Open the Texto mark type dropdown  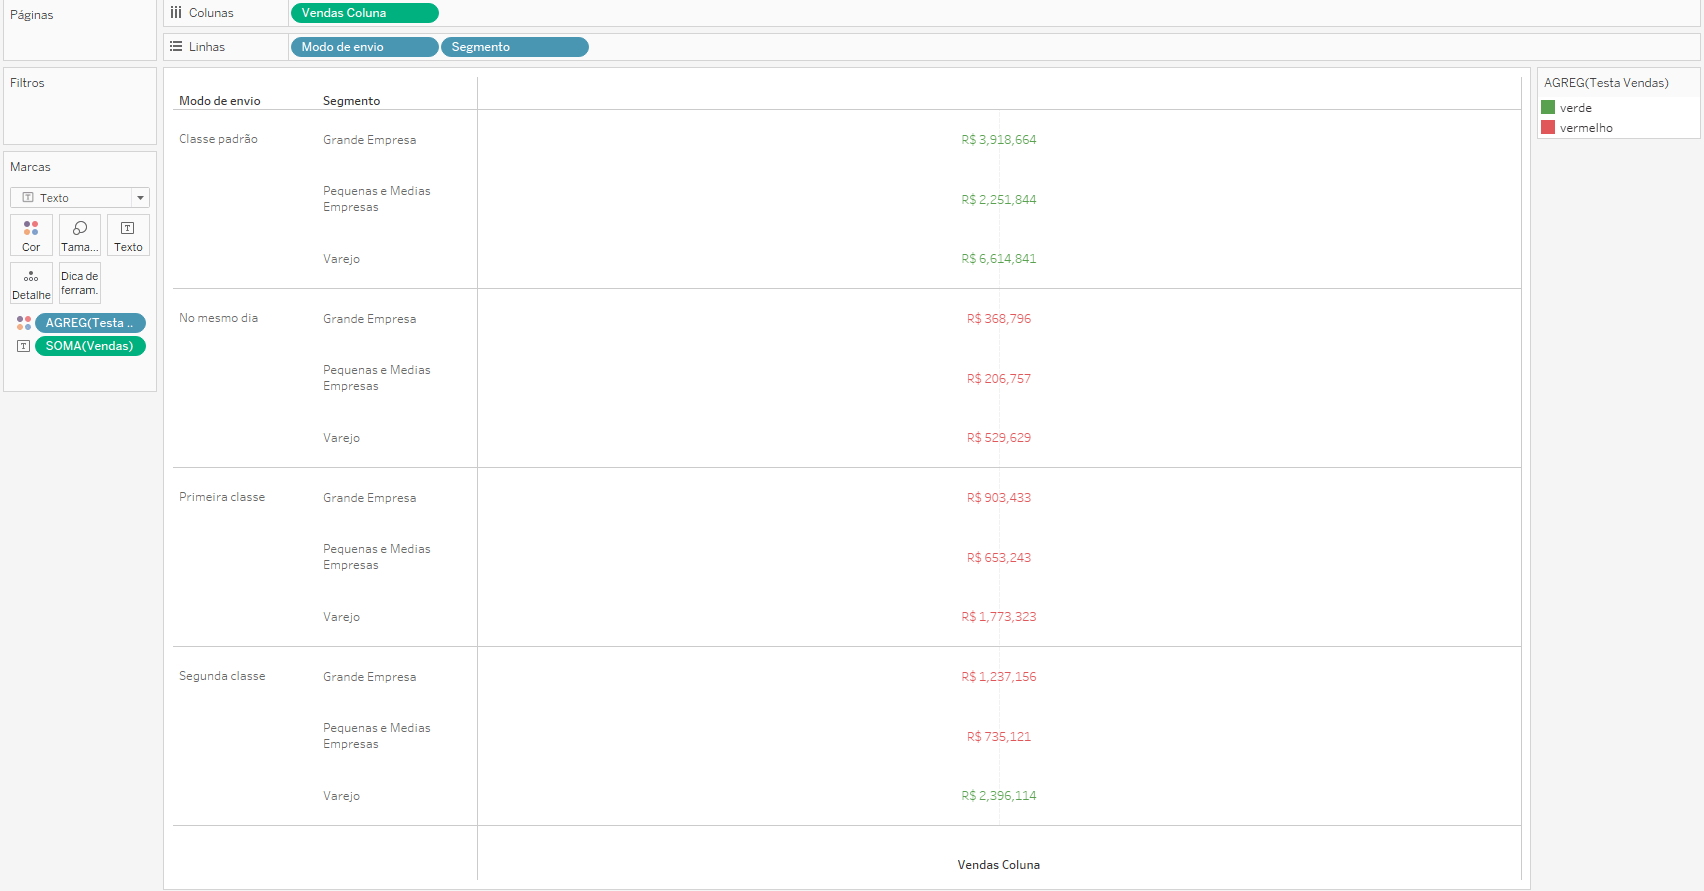[80, 198]
